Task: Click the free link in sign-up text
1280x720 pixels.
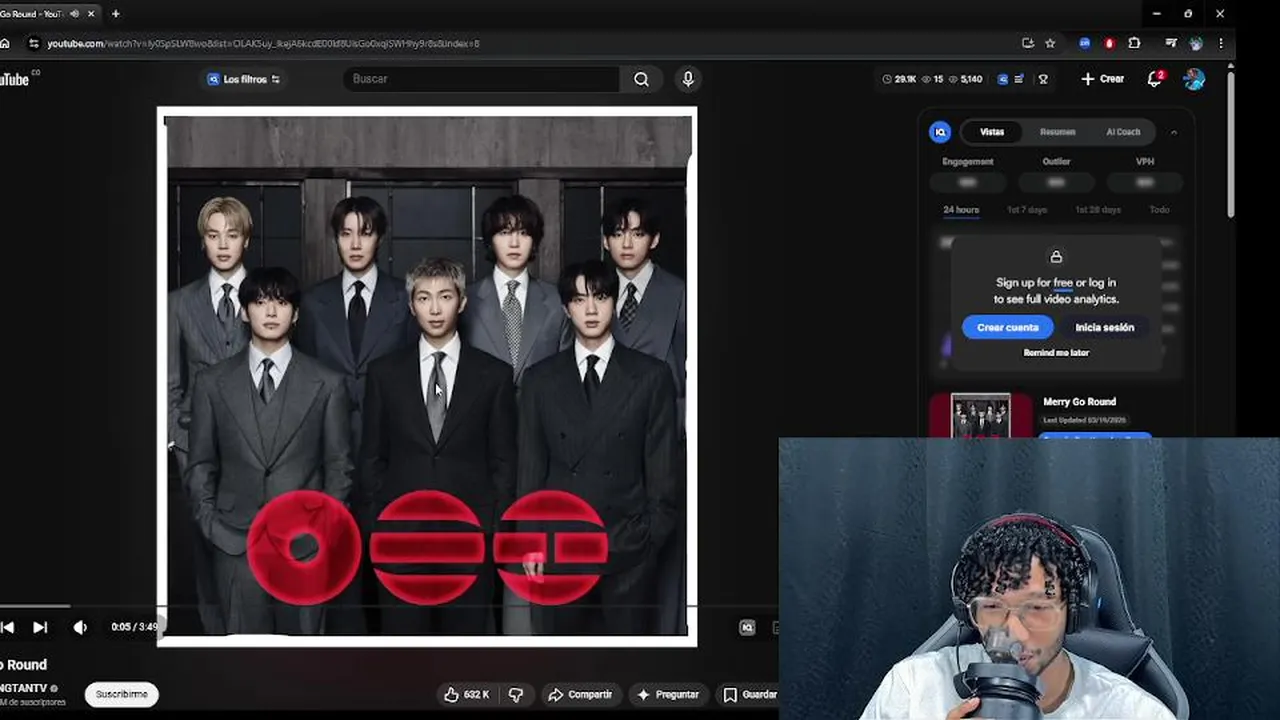Action: [1063, 283]
